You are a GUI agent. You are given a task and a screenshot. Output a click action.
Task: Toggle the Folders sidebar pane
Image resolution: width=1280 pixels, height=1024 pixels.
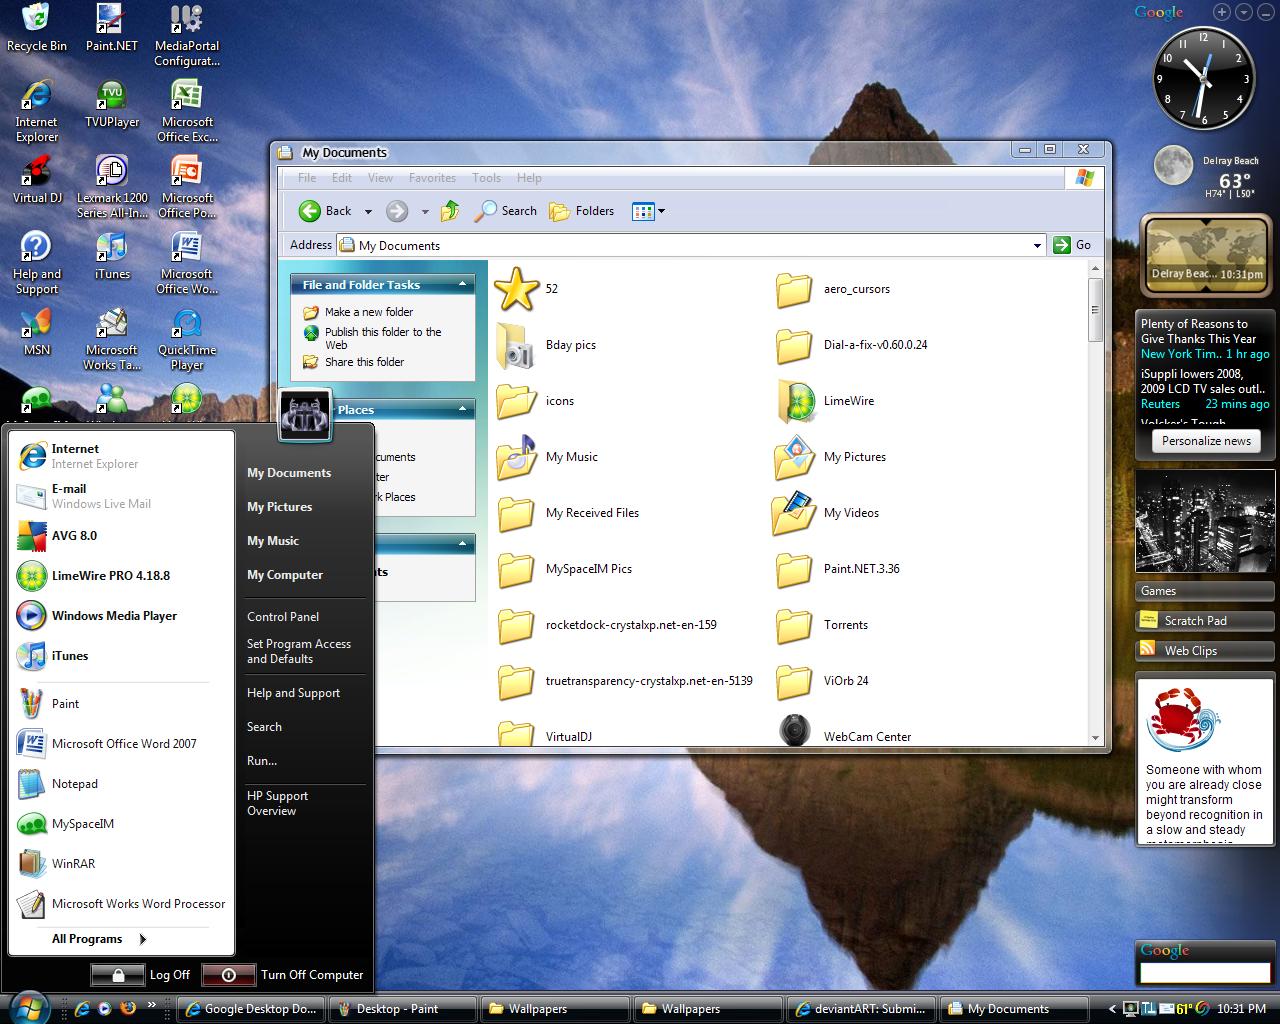(x=581, y=211)
